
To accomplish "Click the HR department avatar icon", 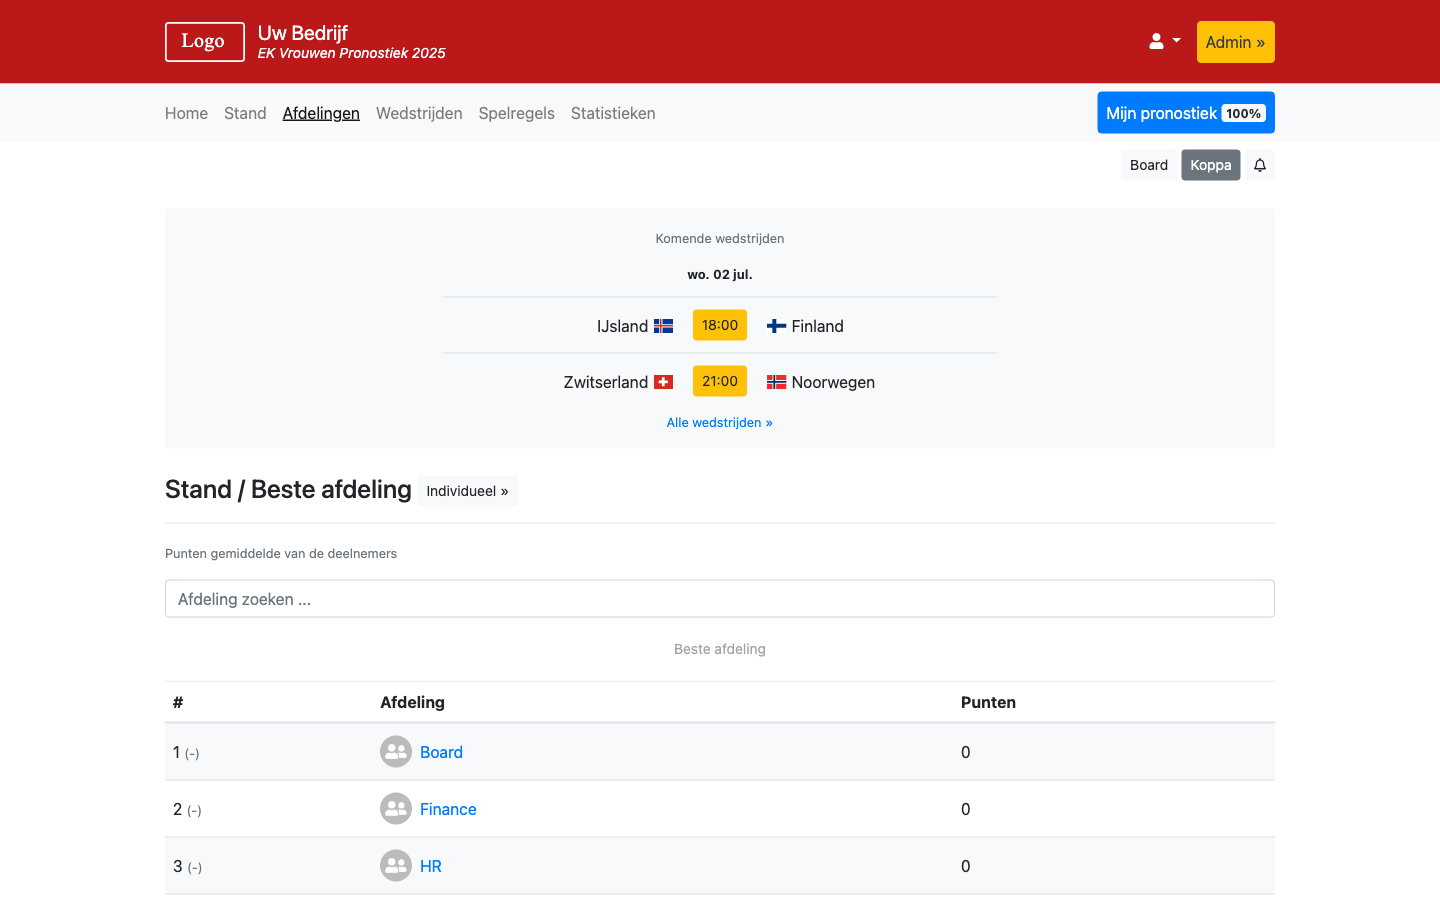I will tap(396, 866).
